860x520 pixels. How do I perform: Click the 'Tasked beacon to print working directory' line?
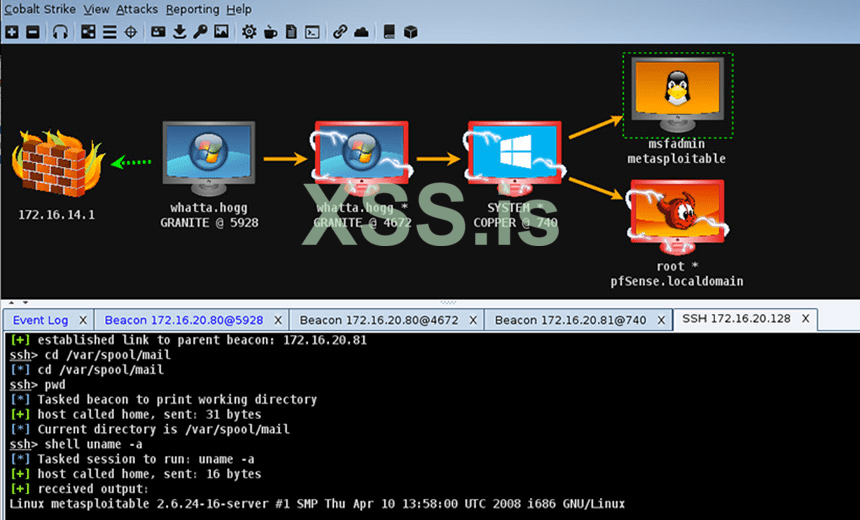[163, 399]
